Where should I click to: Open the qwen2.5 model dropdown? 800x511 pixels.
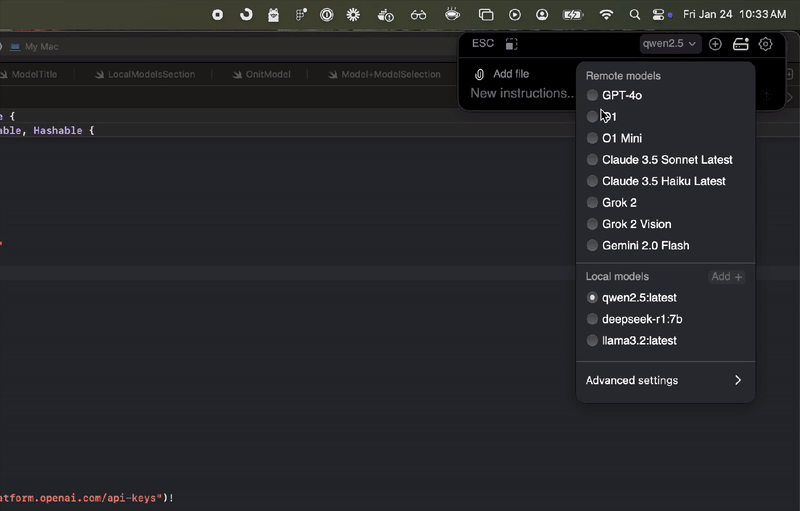(670, 44)
